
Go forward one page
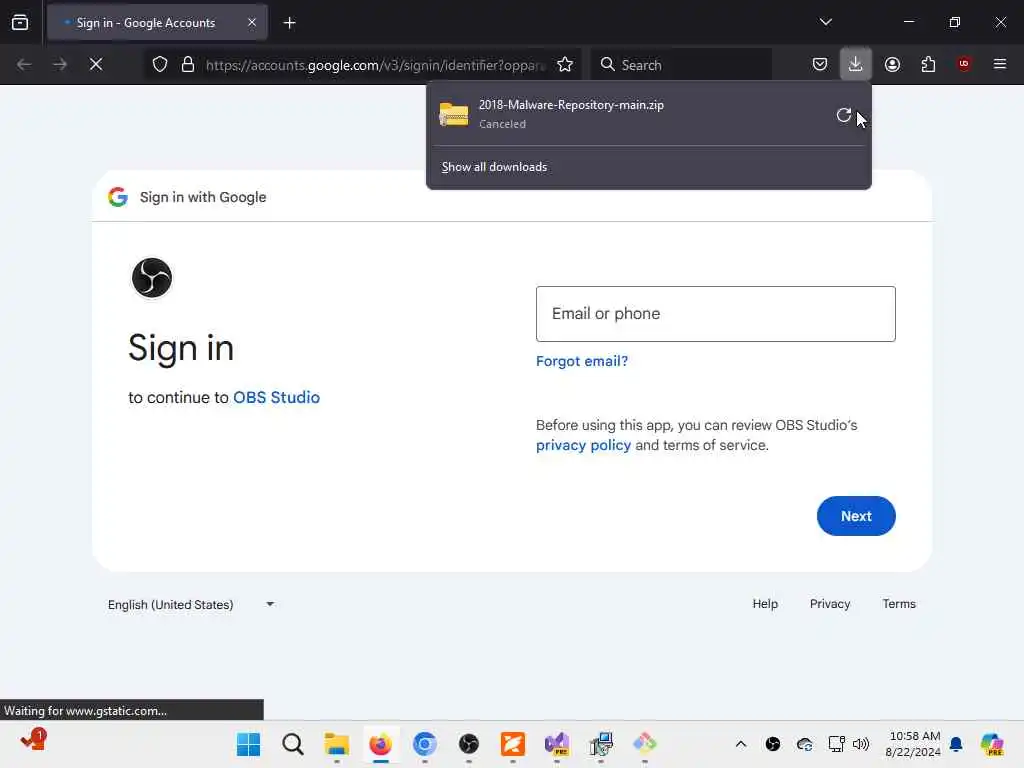tap(60, 64)
